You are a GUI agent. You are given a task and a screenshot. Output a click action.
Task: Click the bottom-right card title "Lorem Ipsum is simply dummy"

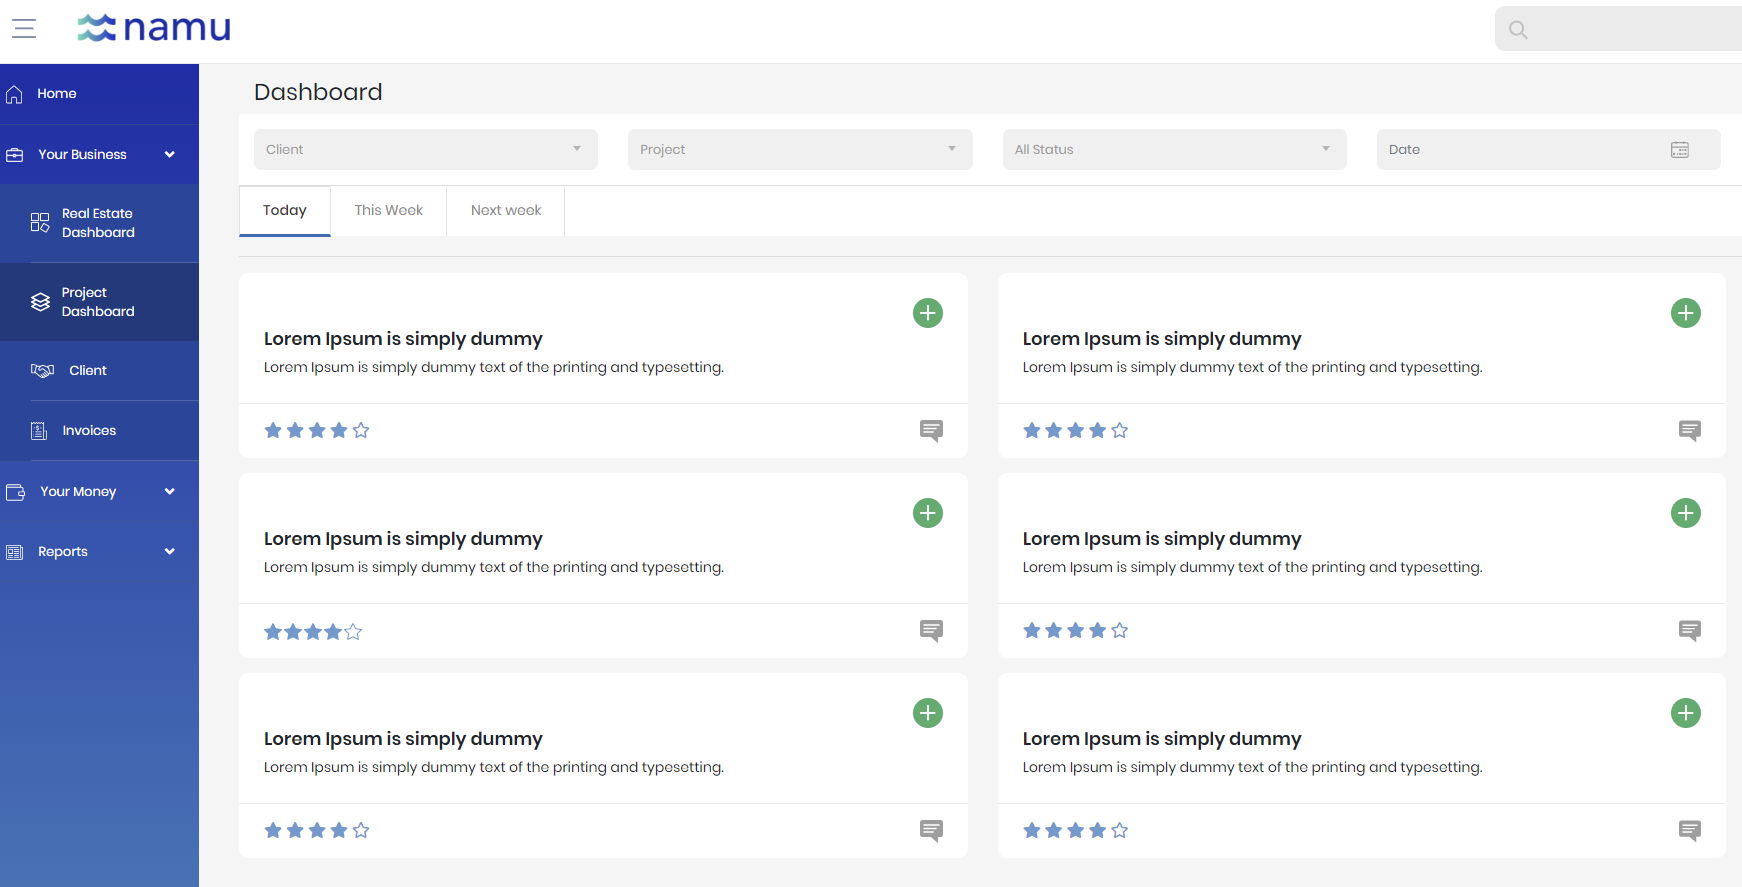click(x=1162, y=739)
